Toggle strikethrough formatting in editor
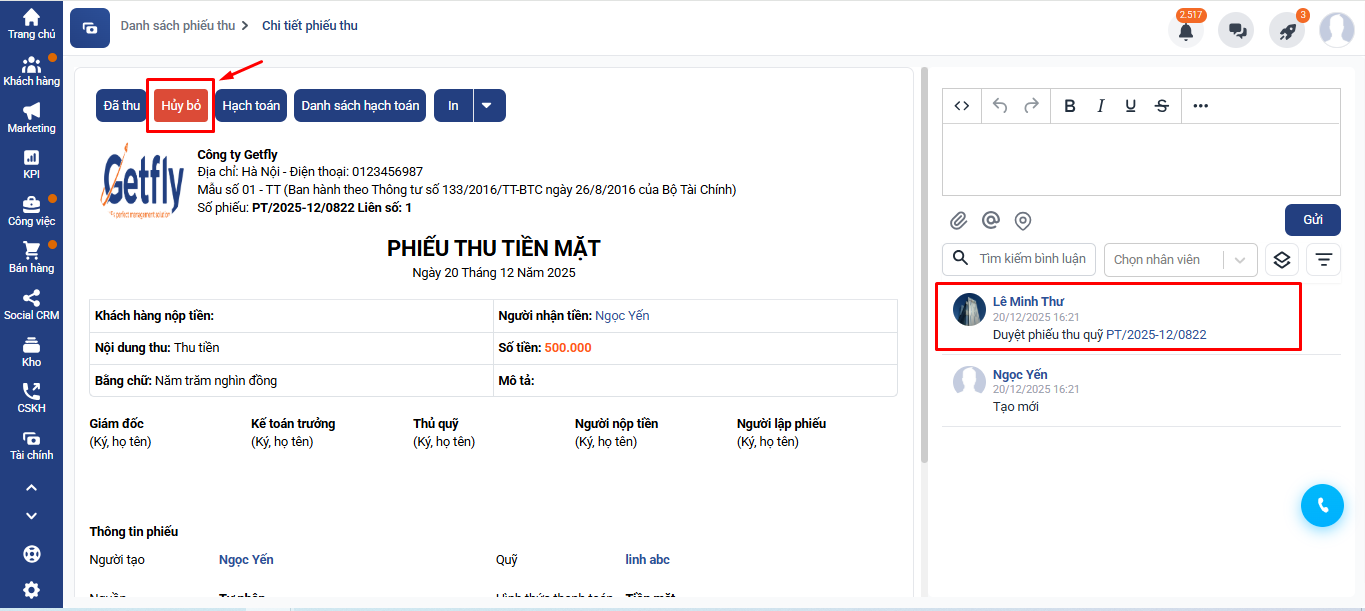This screenshot has height=611, width=1365. click(x=1161, y=106)
